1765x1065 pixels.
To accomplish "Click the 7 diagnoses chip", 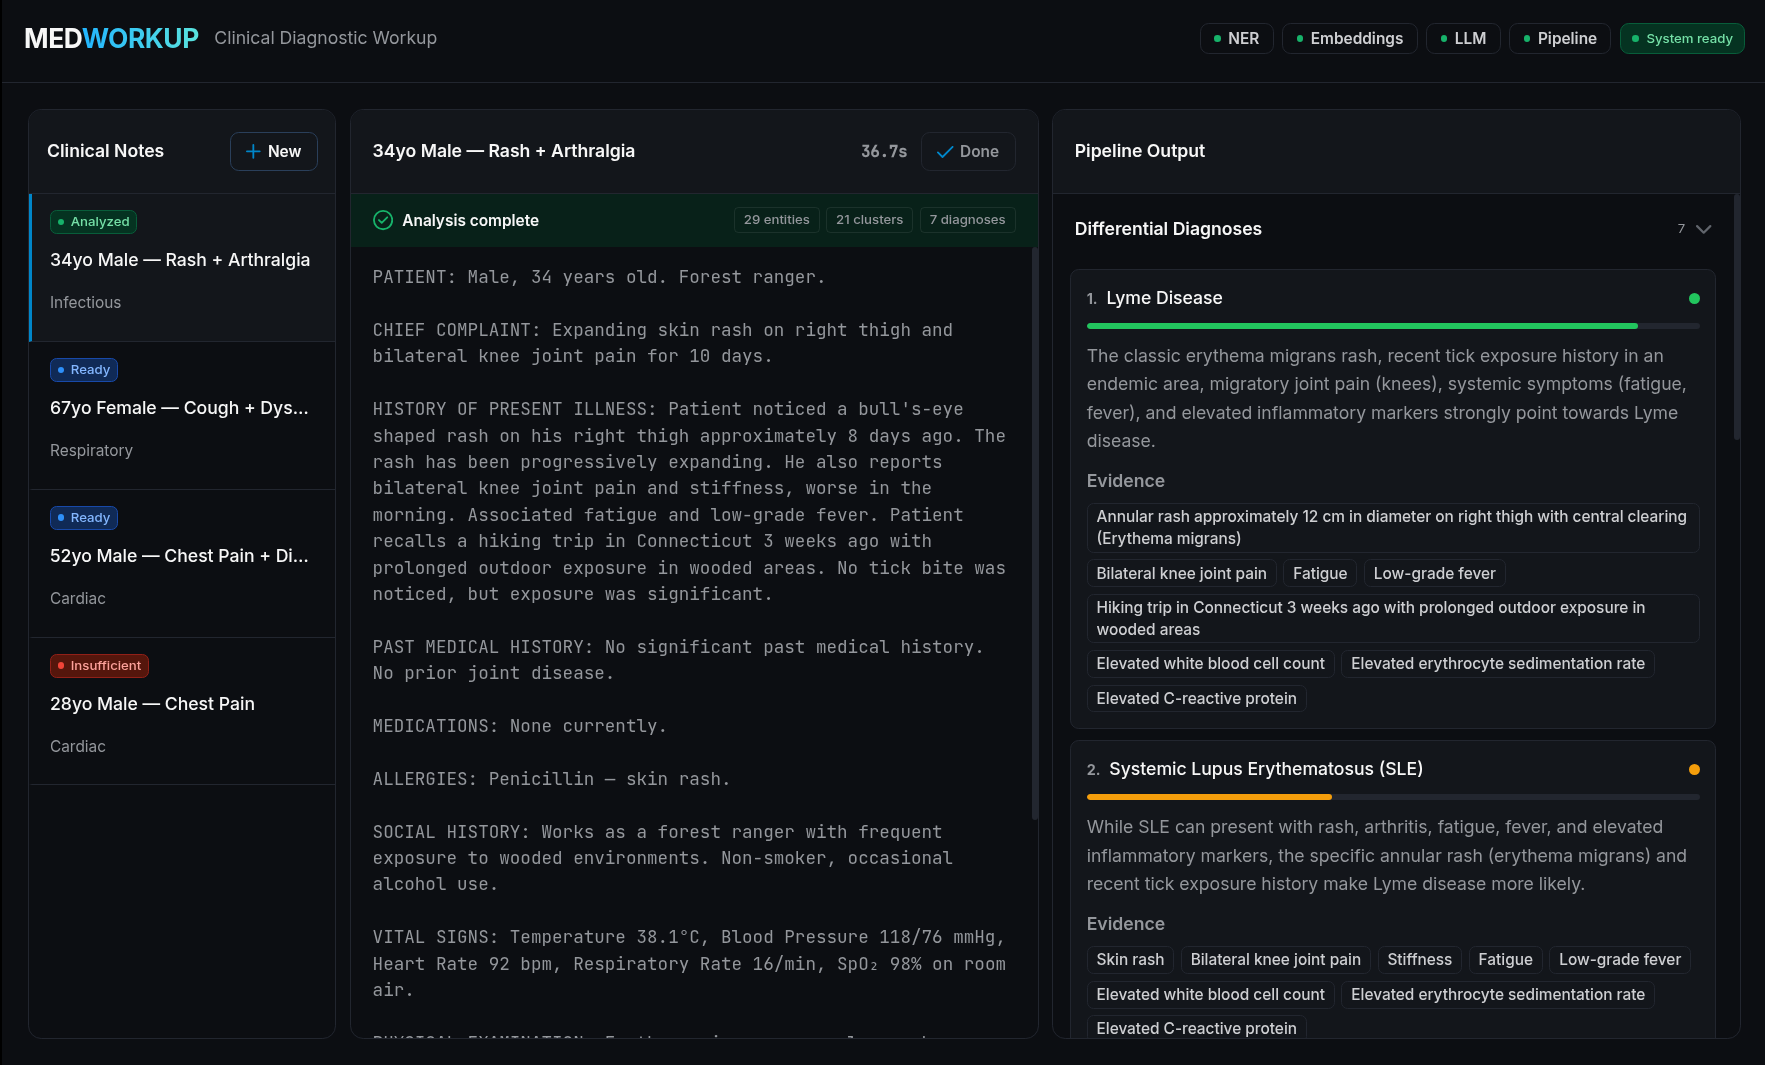I will [967, 220].
